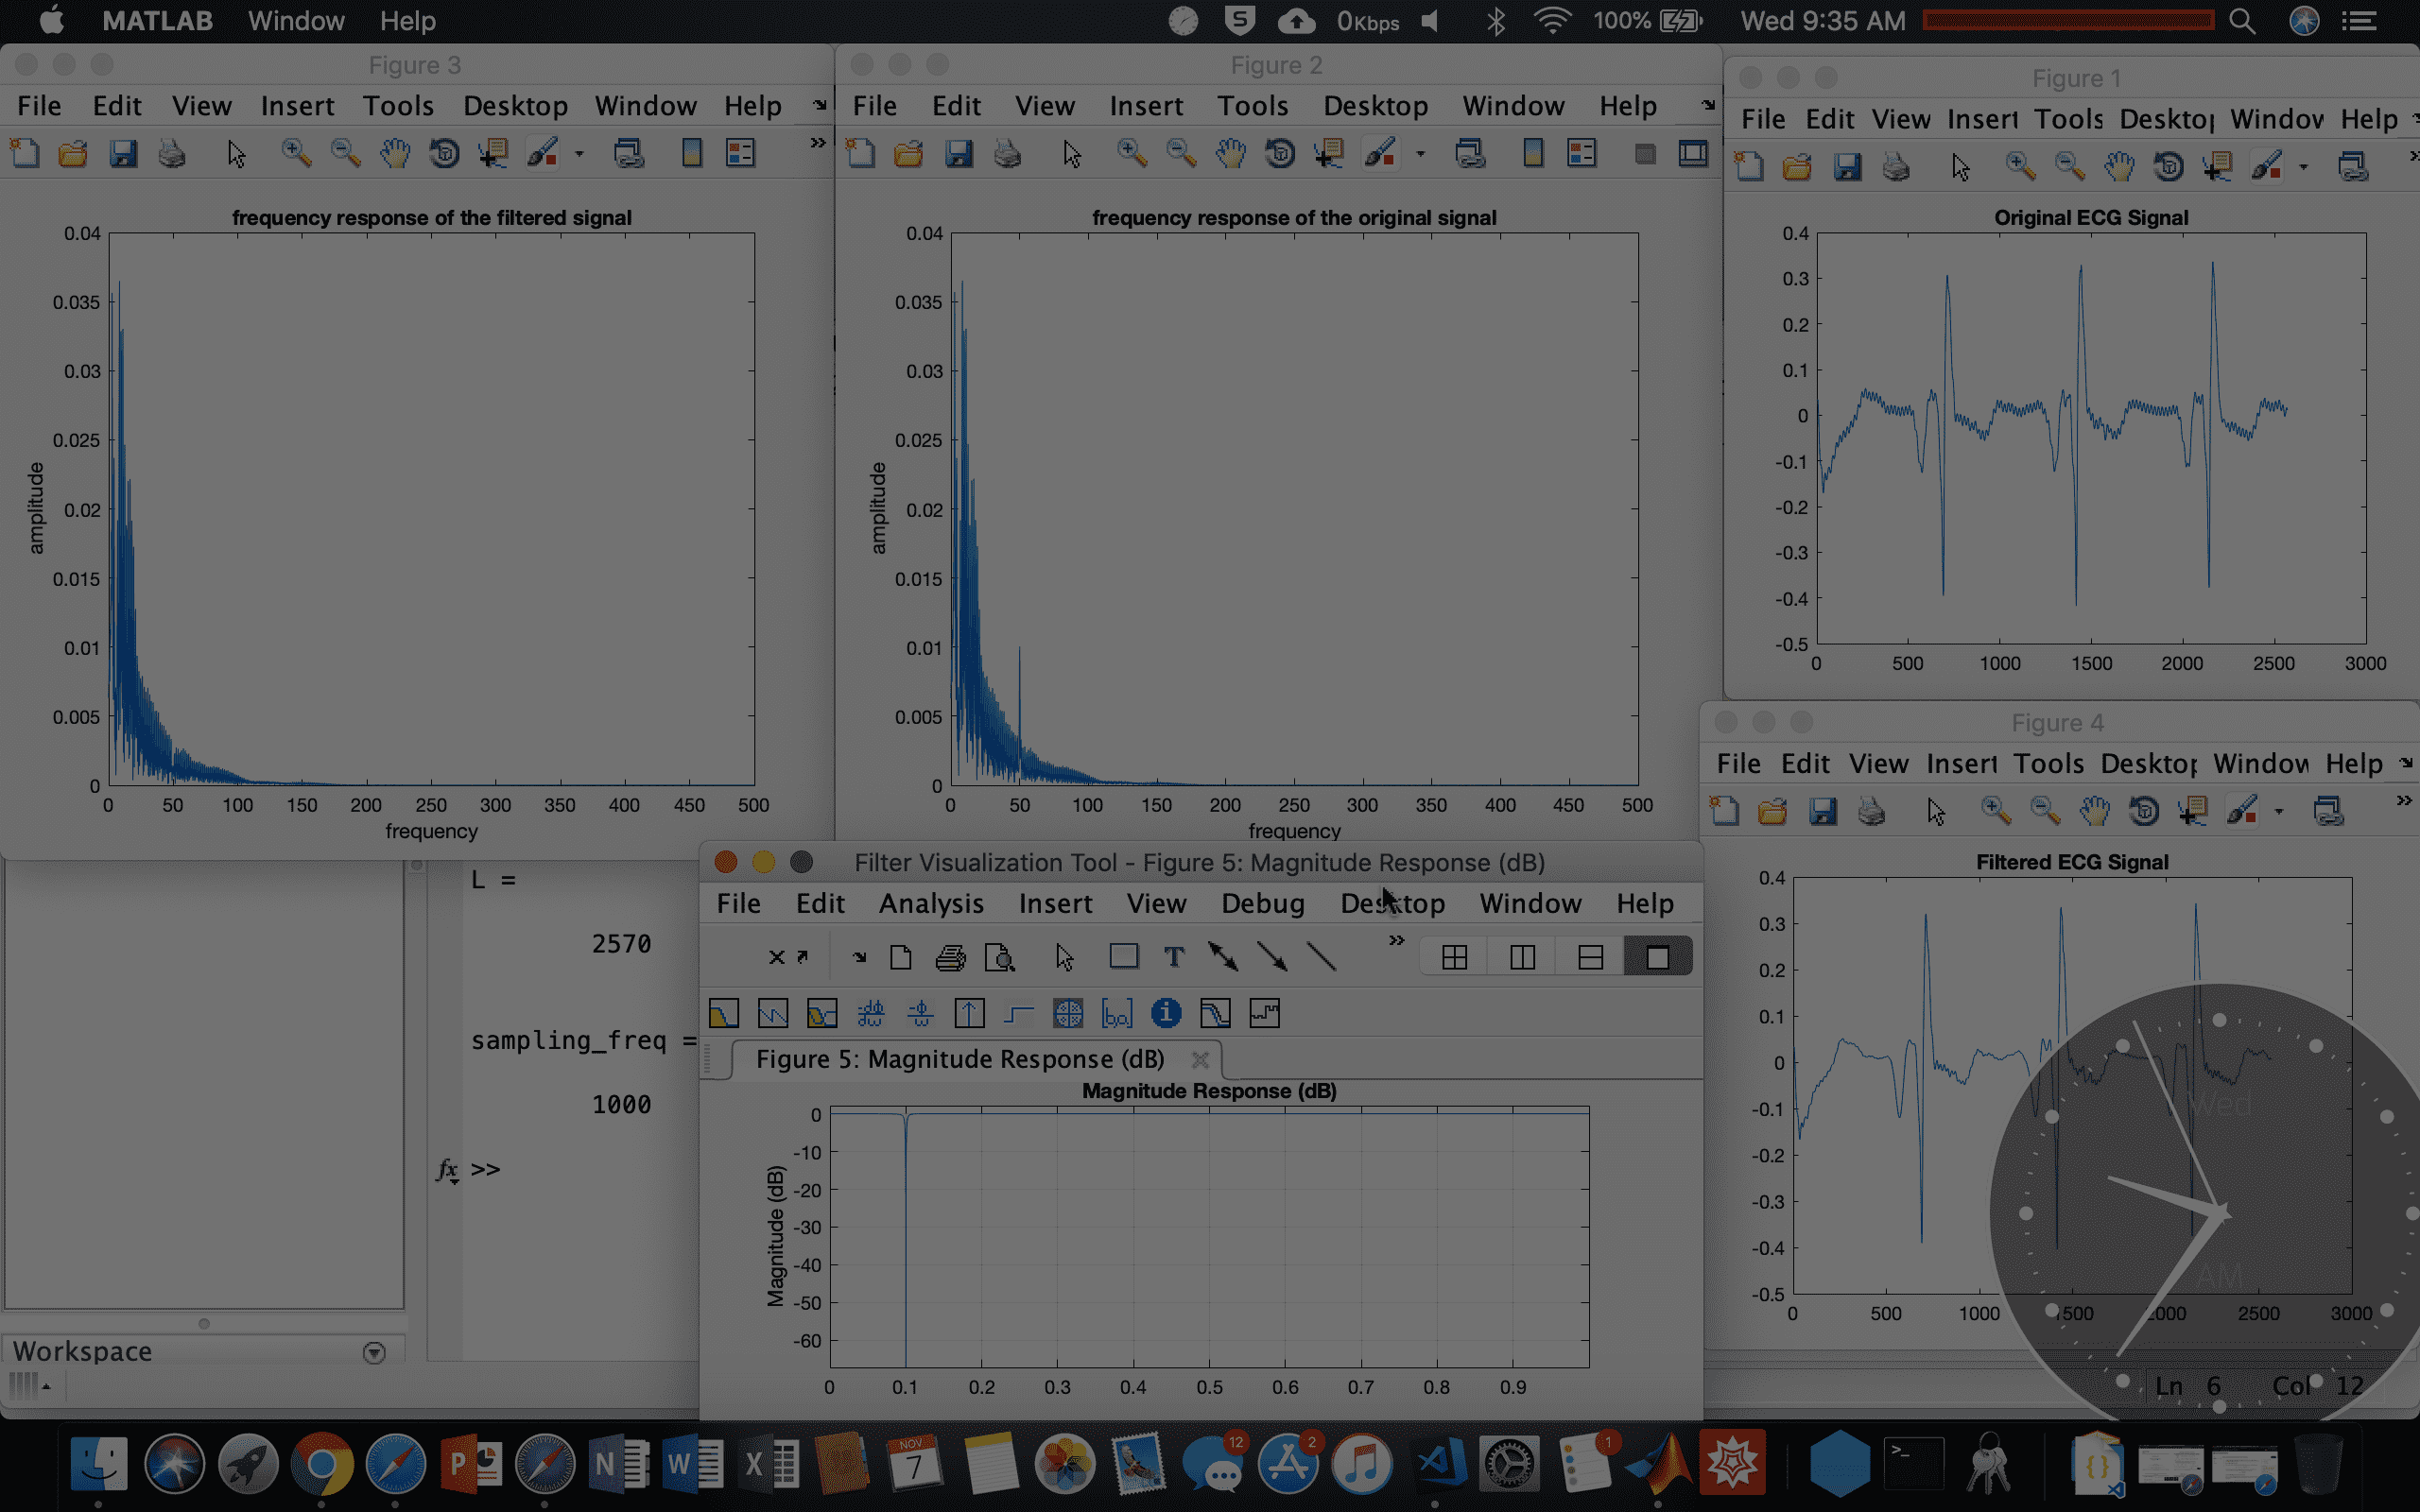Viewport: 2420px width, 1512px height.
Task: Open the Insert menu in Figure 2
Action: [x=1147, y=105]
